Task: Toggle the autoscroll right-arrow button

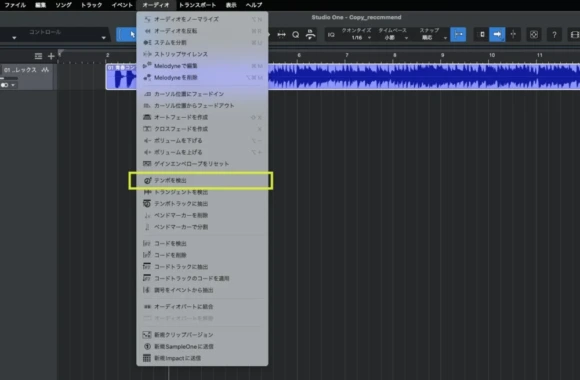Action: coord(497,34)
